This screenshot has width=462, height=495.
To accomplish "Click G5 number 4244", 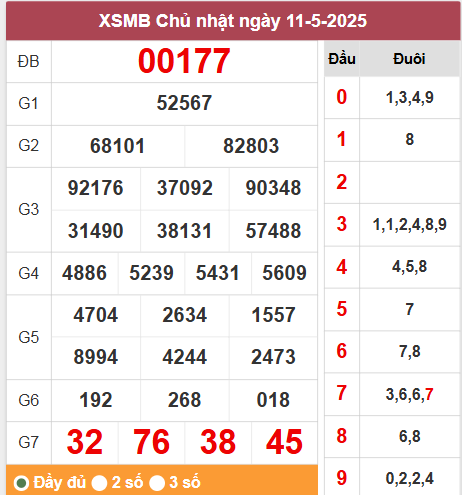I will click(185, 357).
